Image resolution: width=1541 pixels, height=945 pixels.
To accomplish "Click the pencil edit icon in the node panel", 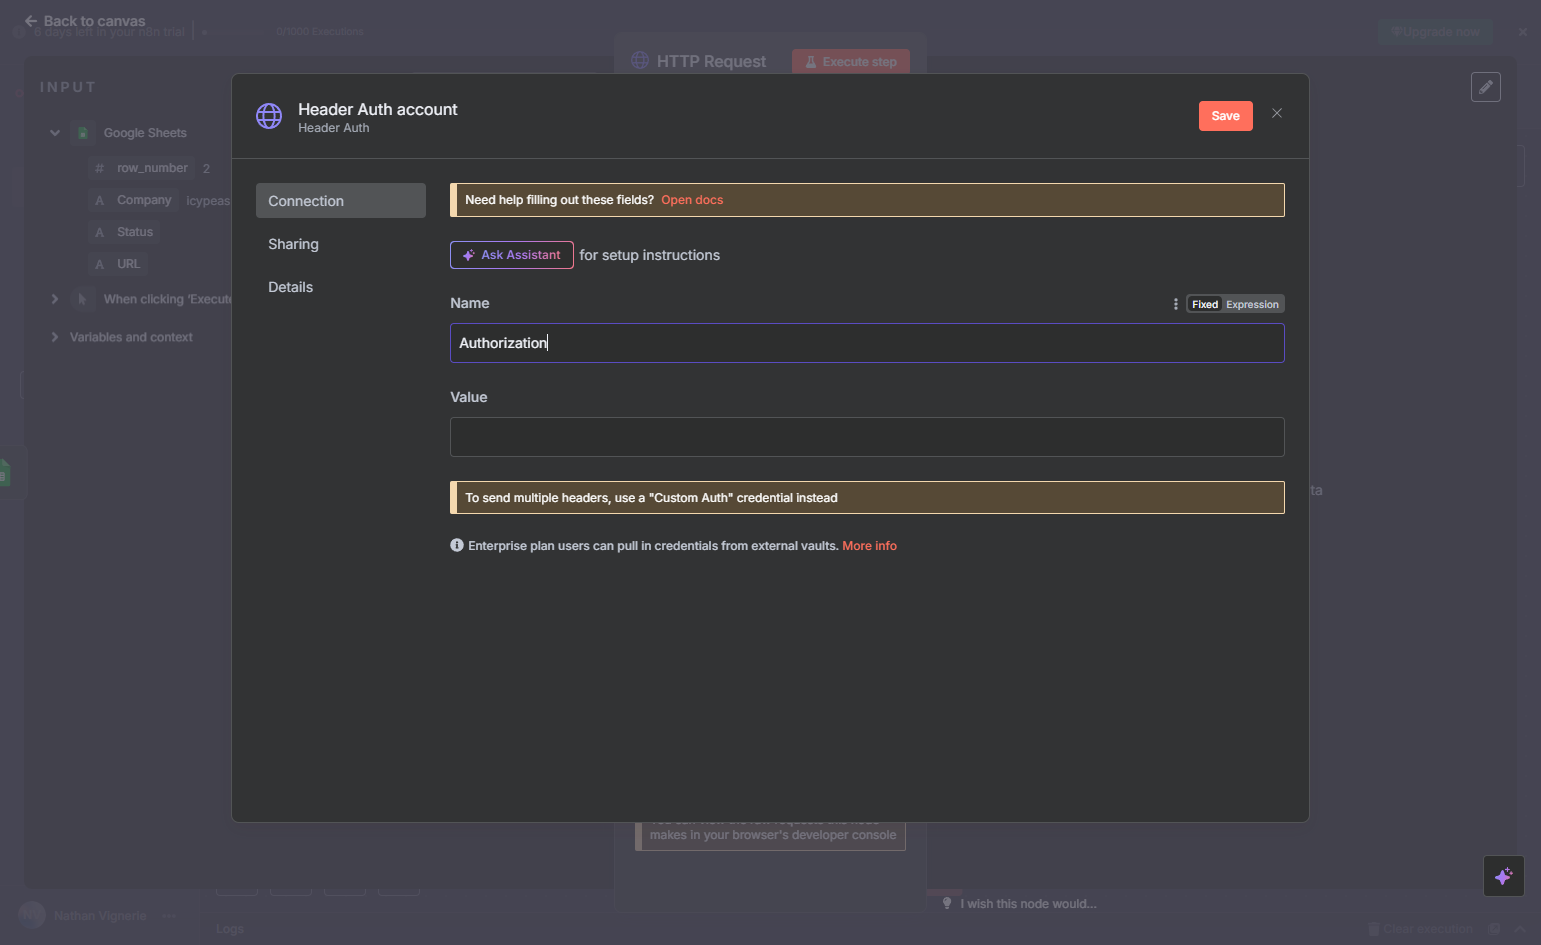I will click(x=1486, y=87).
